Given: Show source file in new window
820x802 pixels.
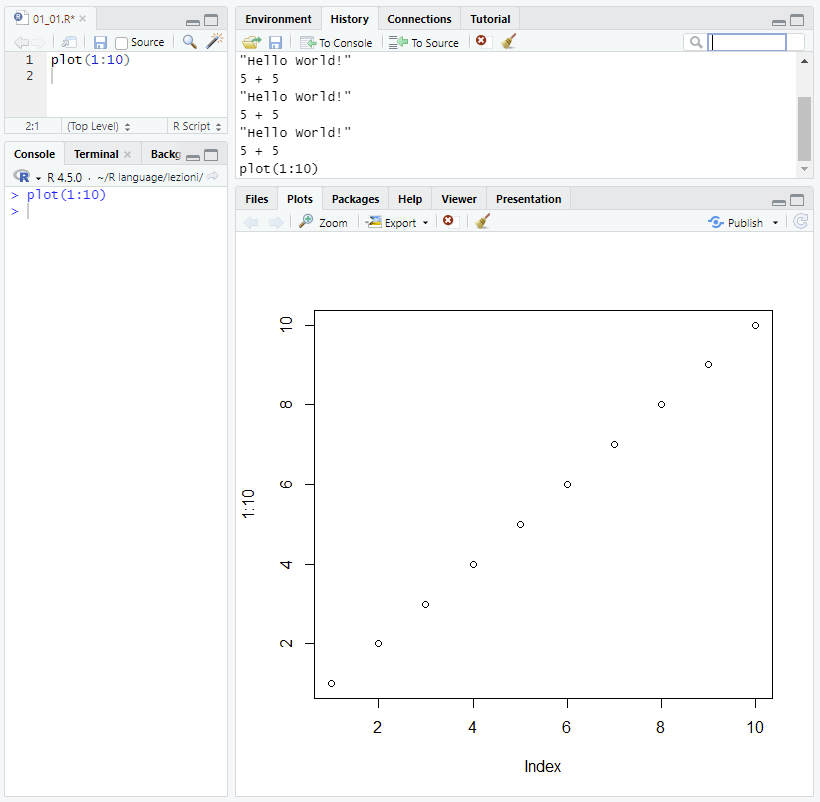Looking at the screenshot, I should pyautogui.click(x=69, y=42).
